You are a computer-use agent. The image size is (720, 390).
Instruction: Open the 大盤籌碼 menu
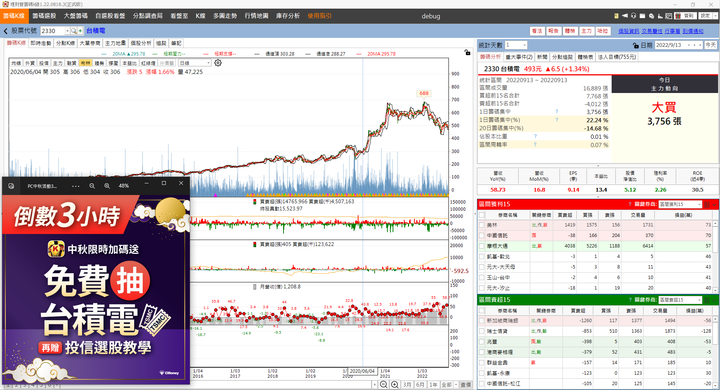point(76,16)
